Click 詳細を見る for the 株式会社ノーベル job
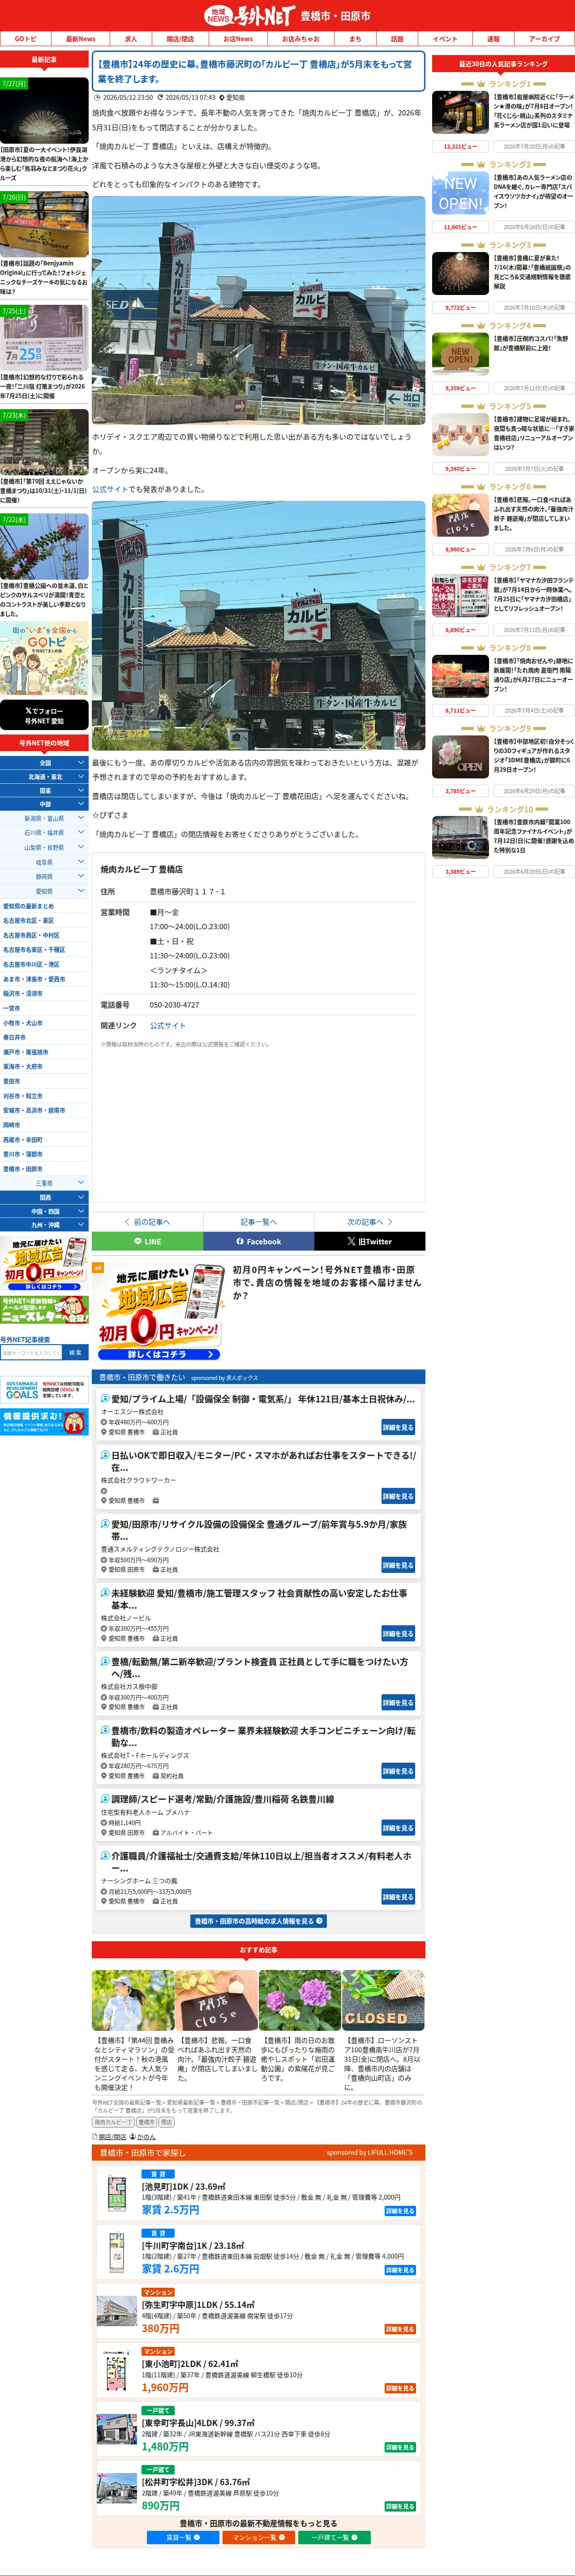The image size is (575, 2576). 398,1634
